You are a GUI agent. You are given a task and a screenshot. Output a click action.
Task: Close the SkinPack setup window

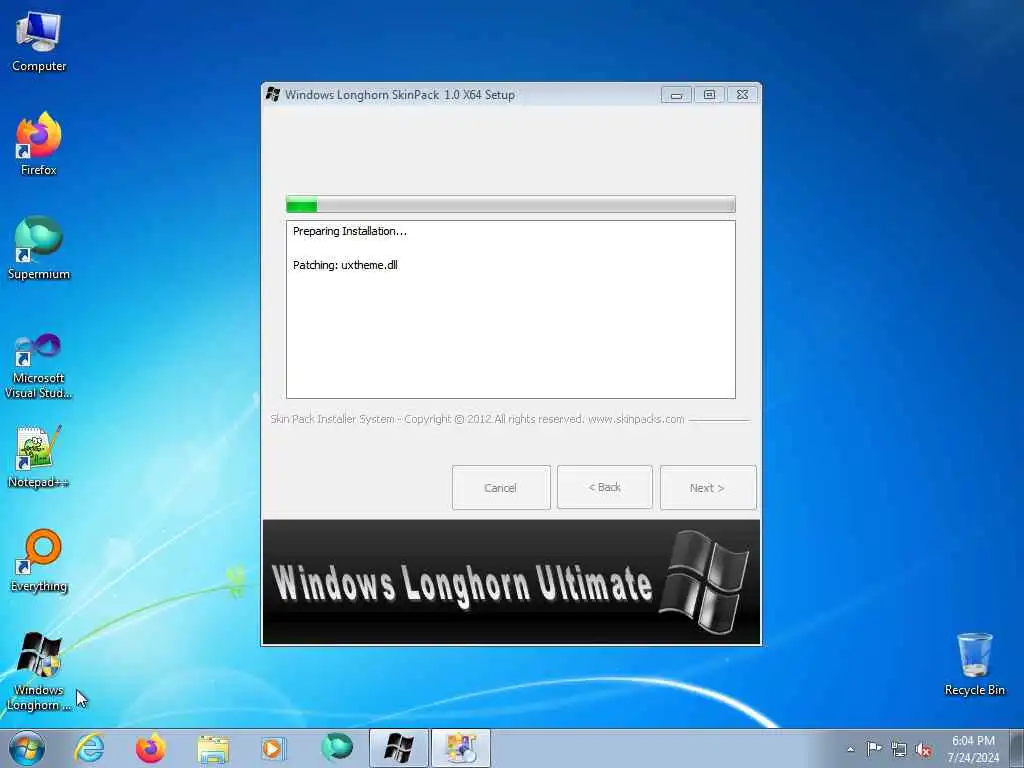(743, 95)
